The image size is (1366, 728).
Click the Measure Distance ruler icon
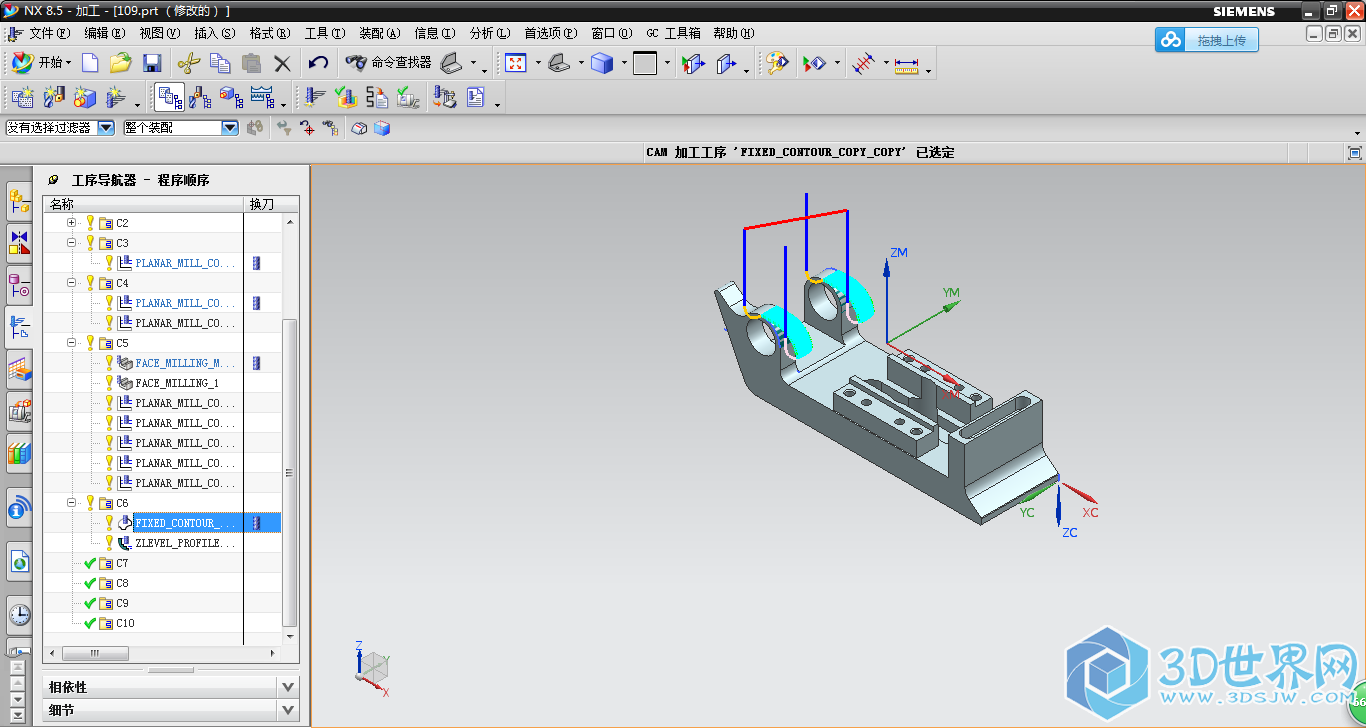pos(907,65)
